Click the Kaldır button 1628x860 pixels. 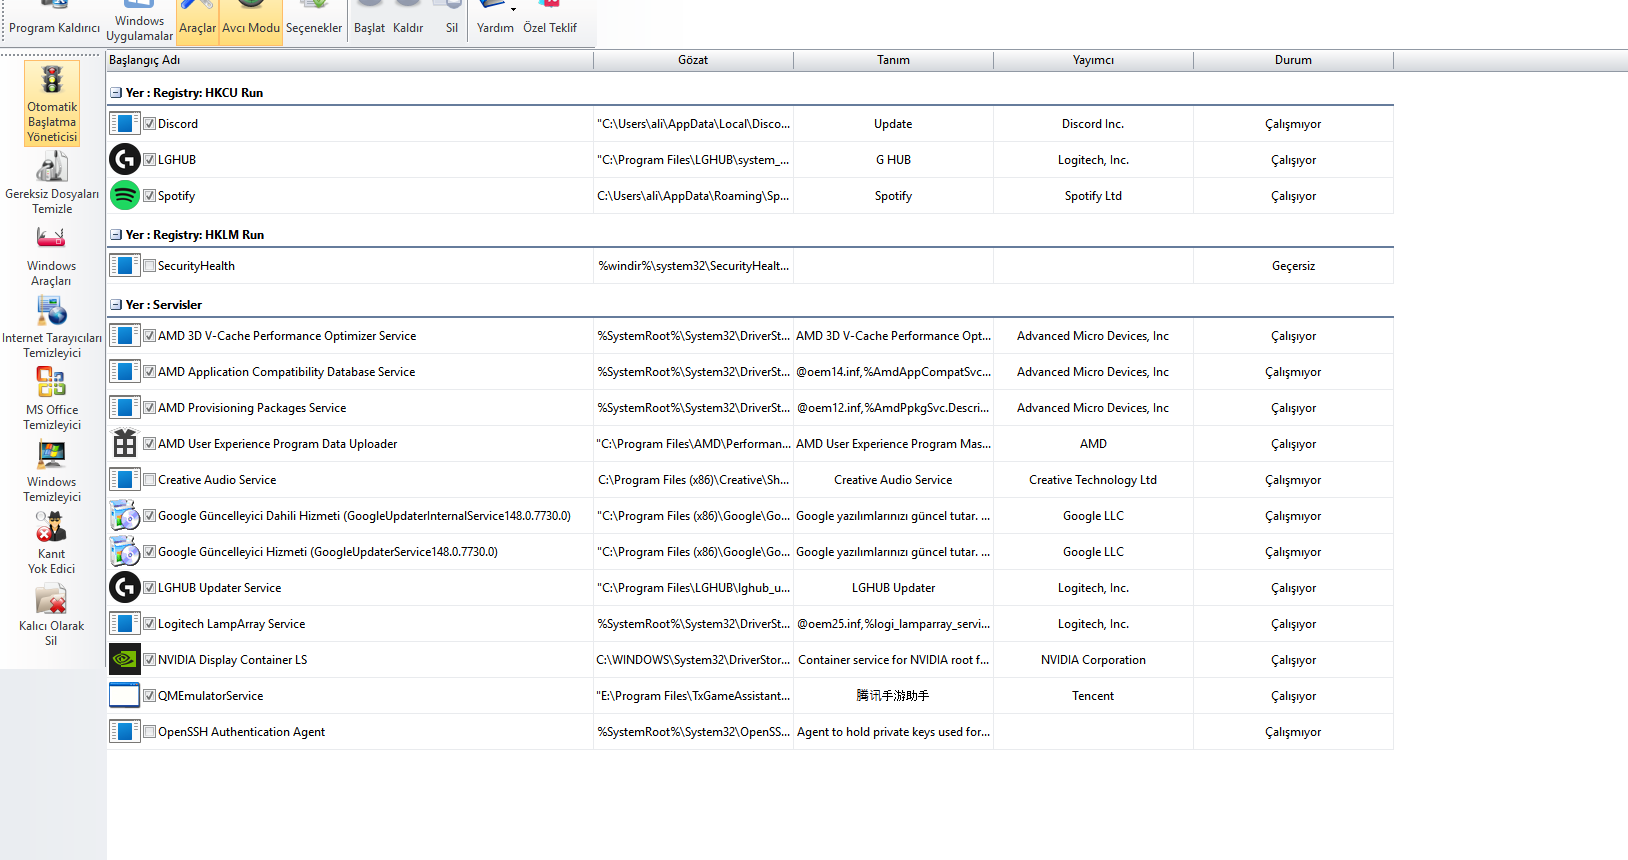tap(408, 20)
